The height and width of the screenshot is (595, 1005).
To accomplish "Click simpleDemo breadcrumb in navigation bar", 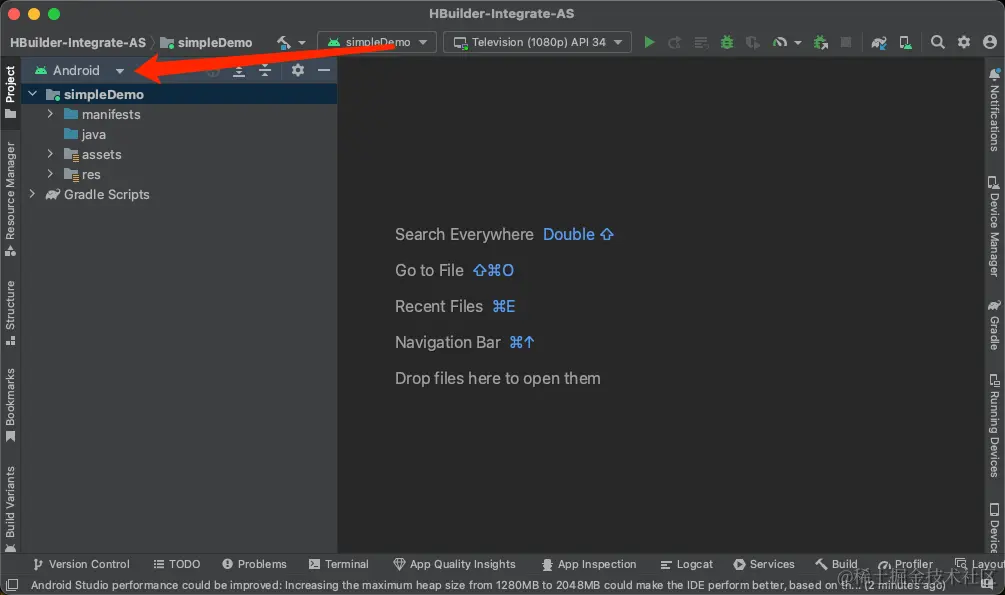I will click(206, 42).
